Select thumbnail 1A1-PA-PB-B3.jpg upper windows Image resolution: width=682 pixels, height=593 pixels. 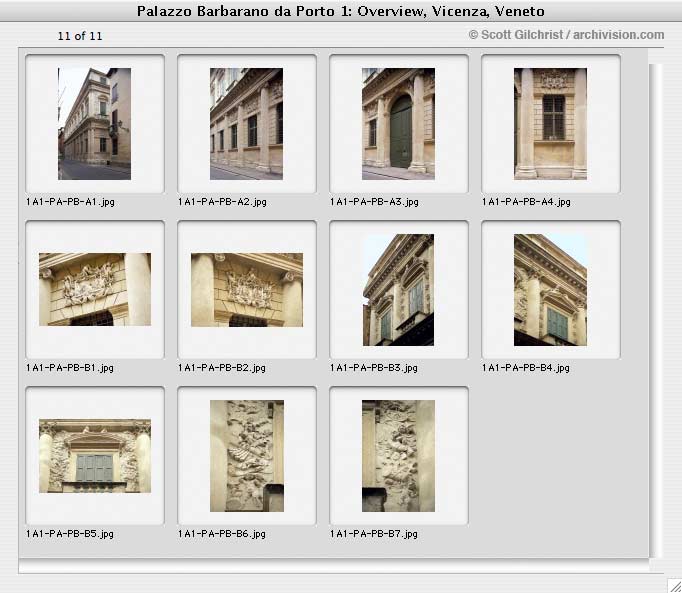coord(398,290)
